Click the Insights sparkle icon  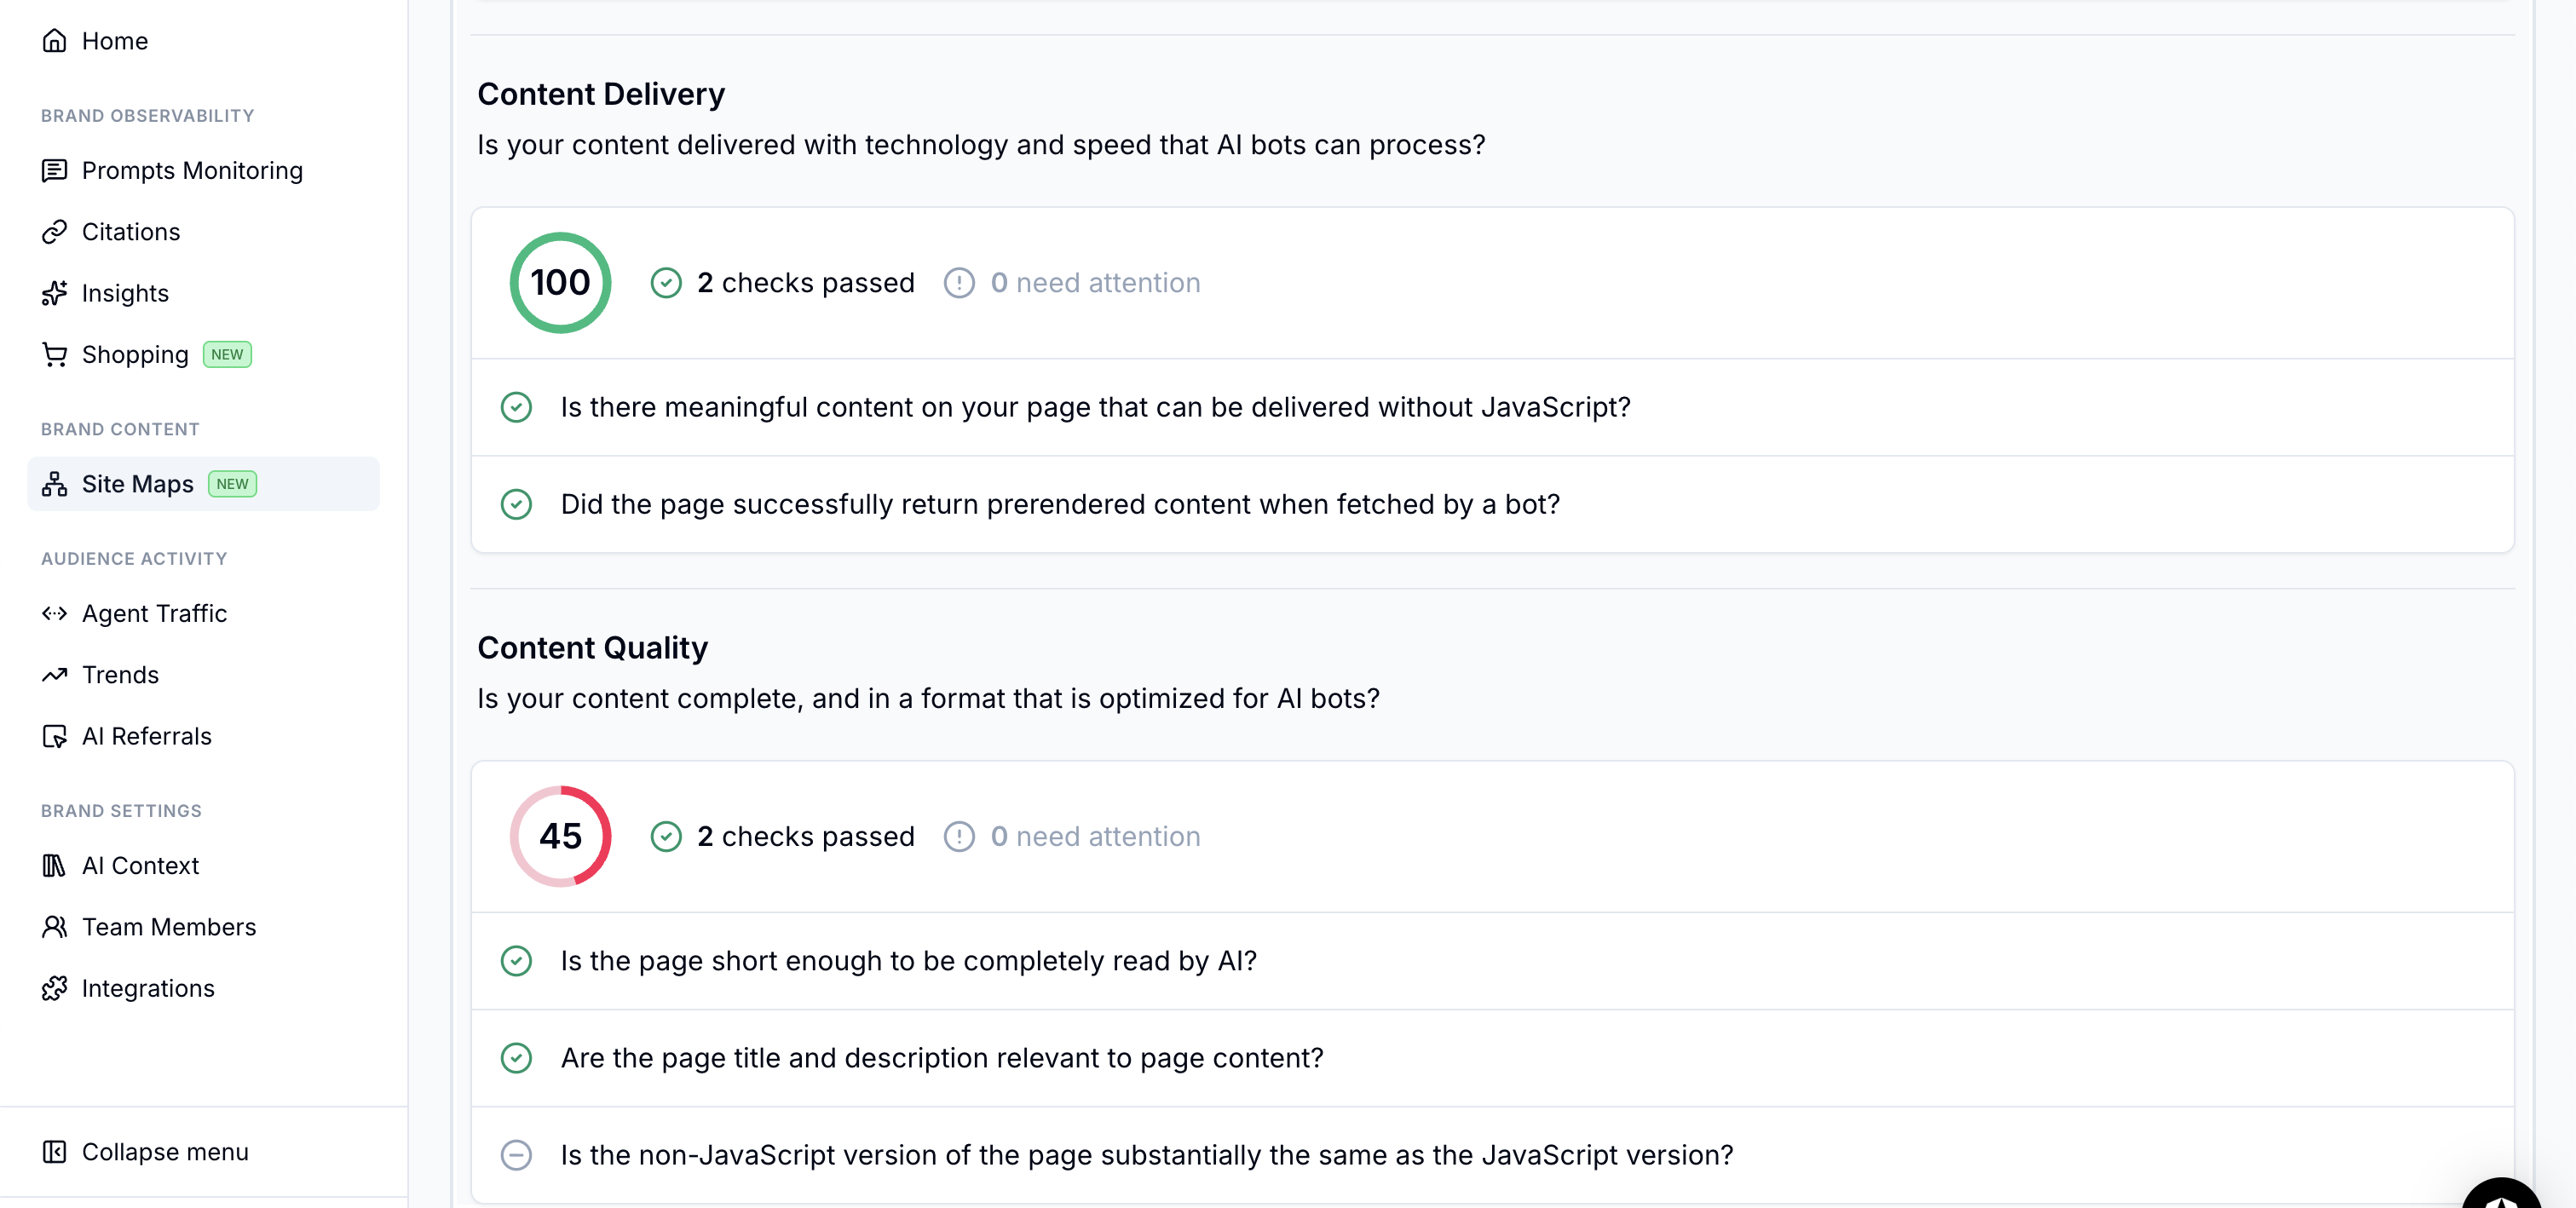click(54, 293)
